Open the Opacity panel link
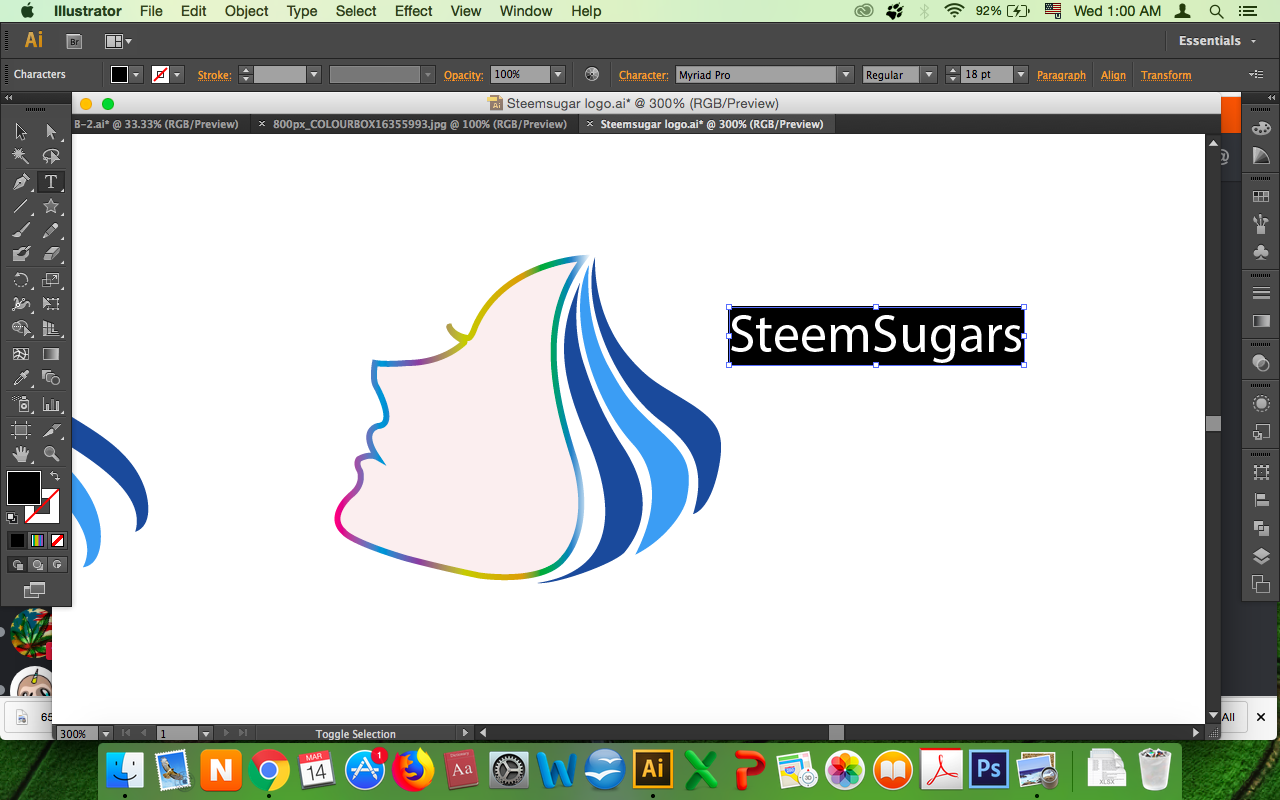1280x800 pixels. coord(464,75)
